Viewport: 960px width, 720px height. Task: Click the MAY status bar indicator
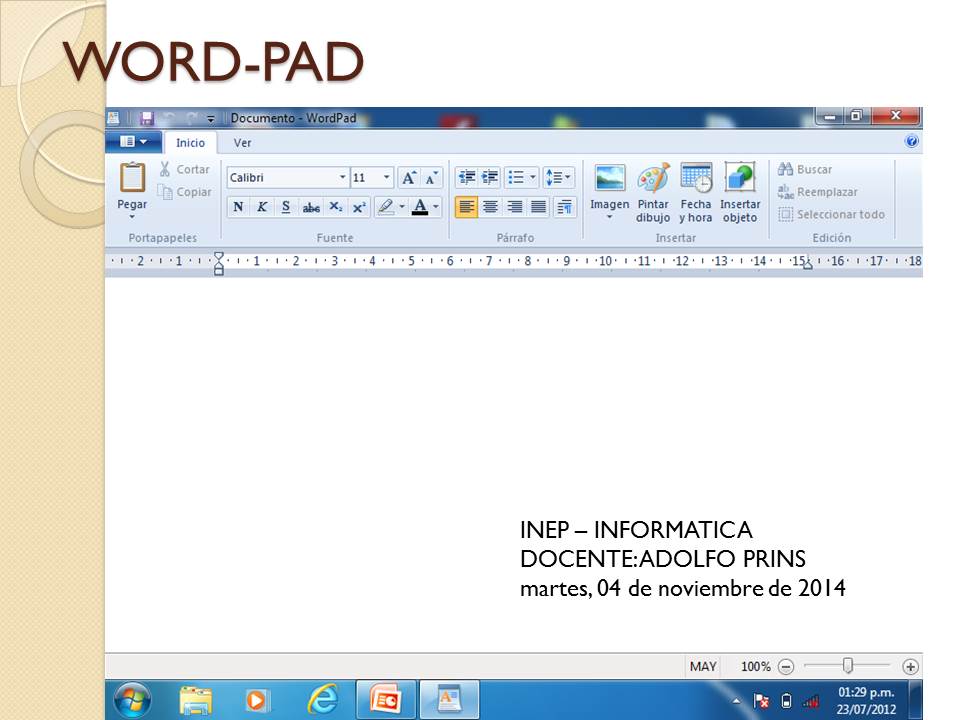click(703, 666)
